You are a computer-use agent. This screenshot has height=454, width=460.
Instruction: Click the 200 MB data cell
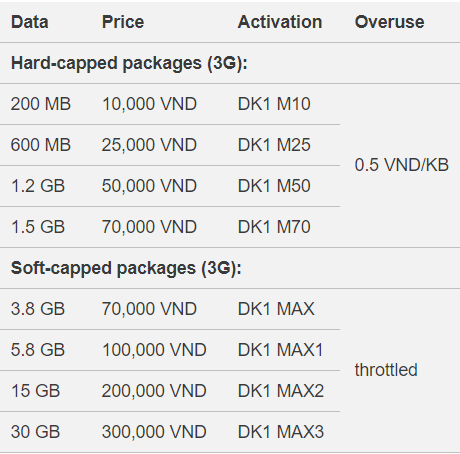(41, 104)
